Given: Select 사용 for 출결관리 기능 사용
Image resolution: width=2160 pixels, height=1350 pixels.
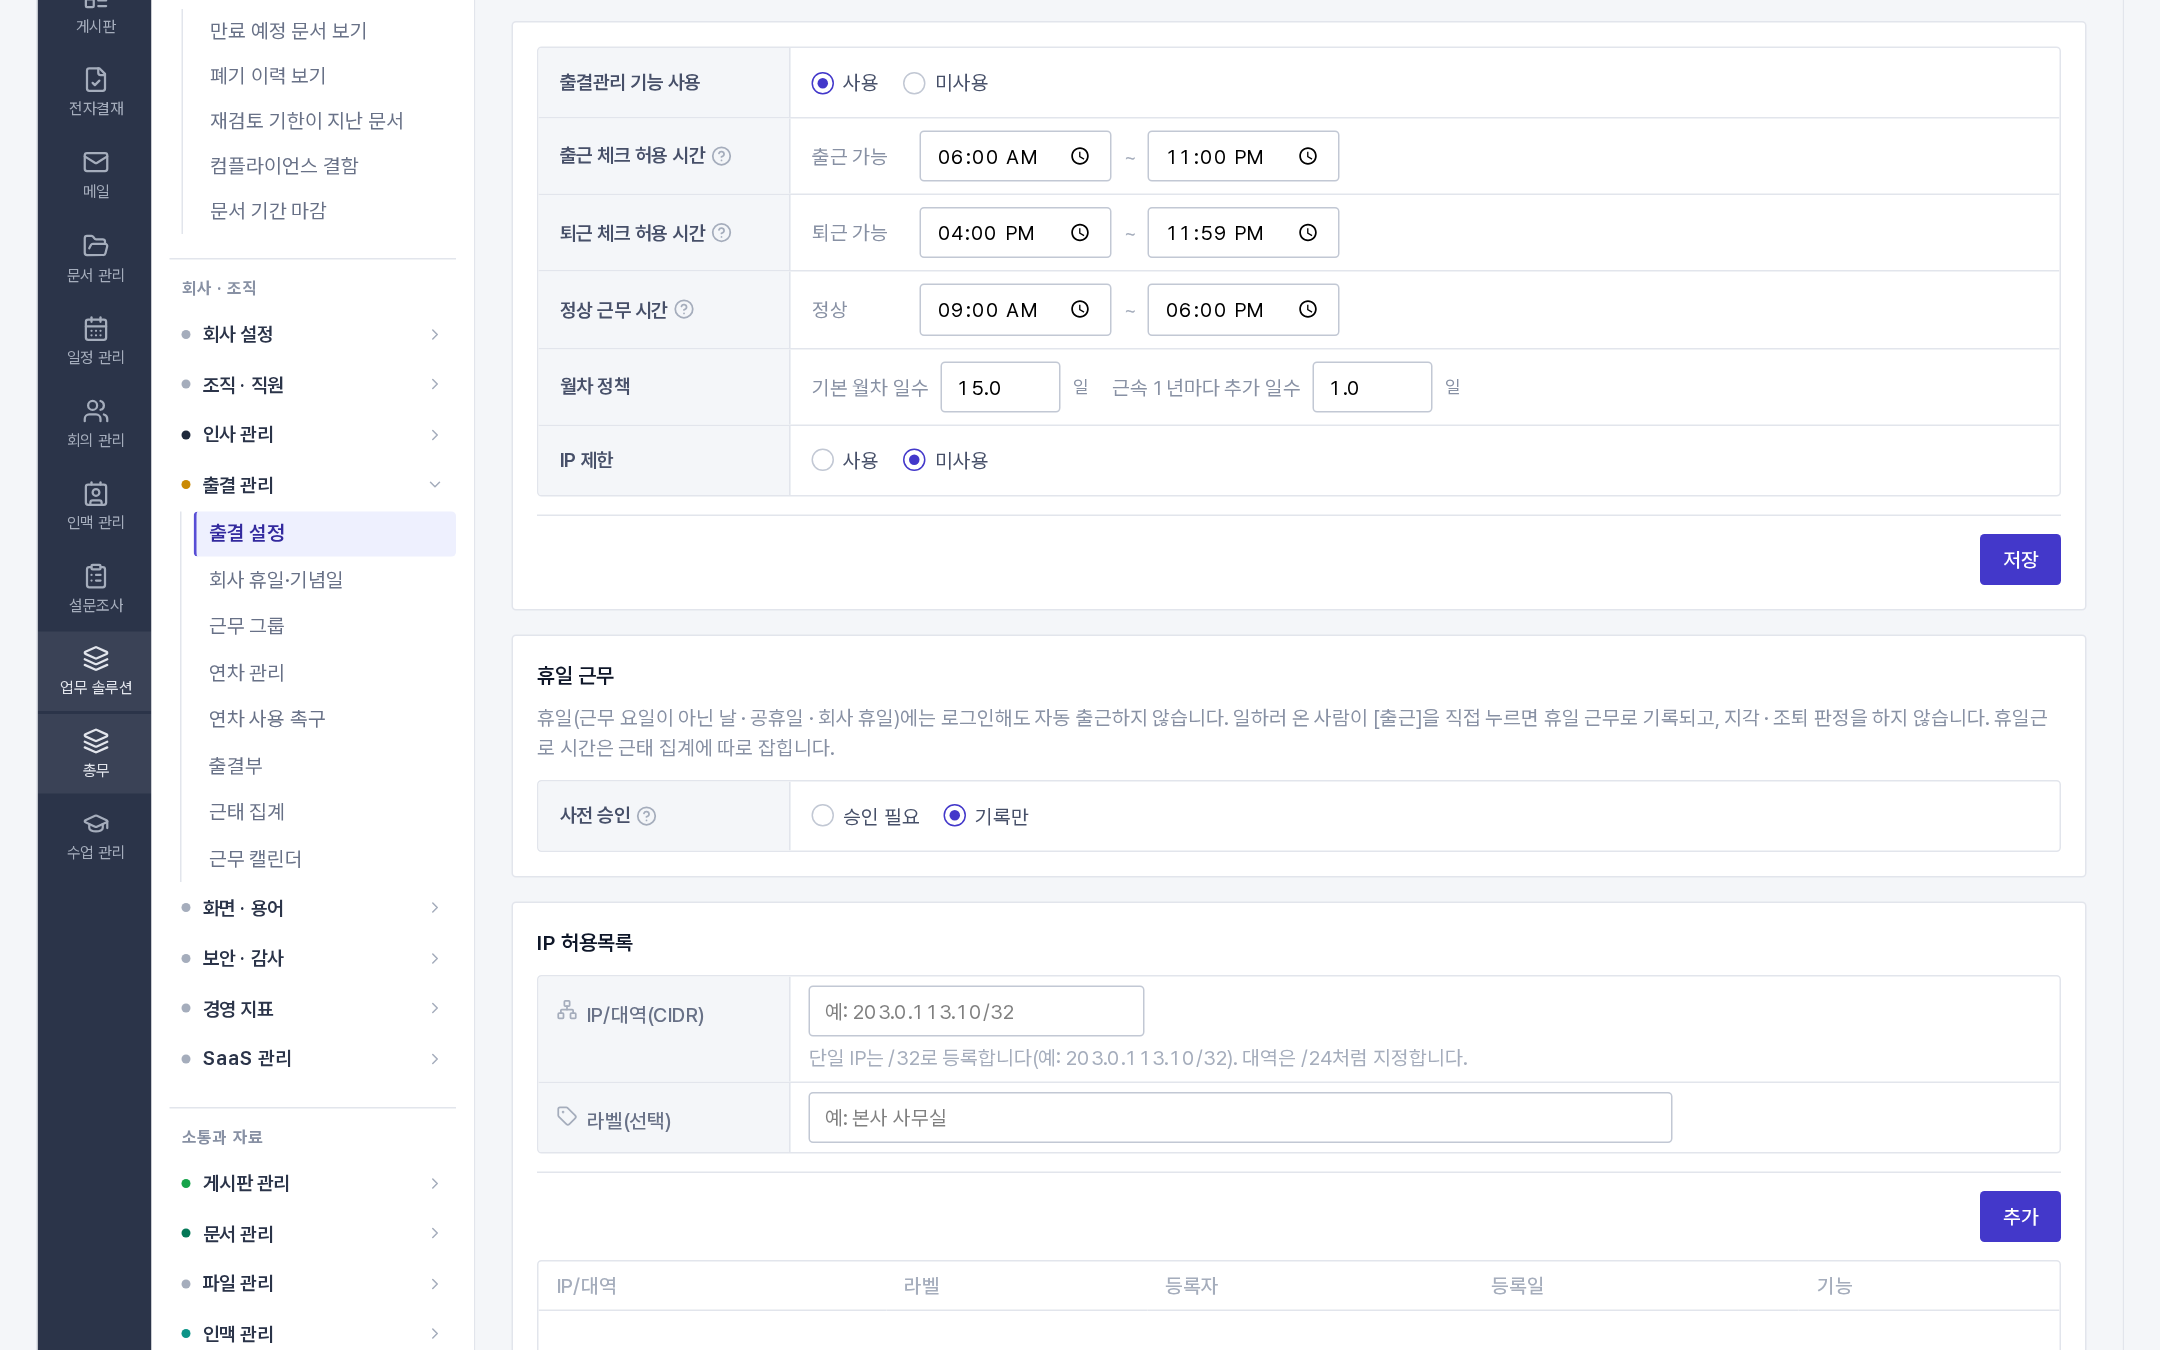Looking at the screenshot, I should (x=822, y=83).
